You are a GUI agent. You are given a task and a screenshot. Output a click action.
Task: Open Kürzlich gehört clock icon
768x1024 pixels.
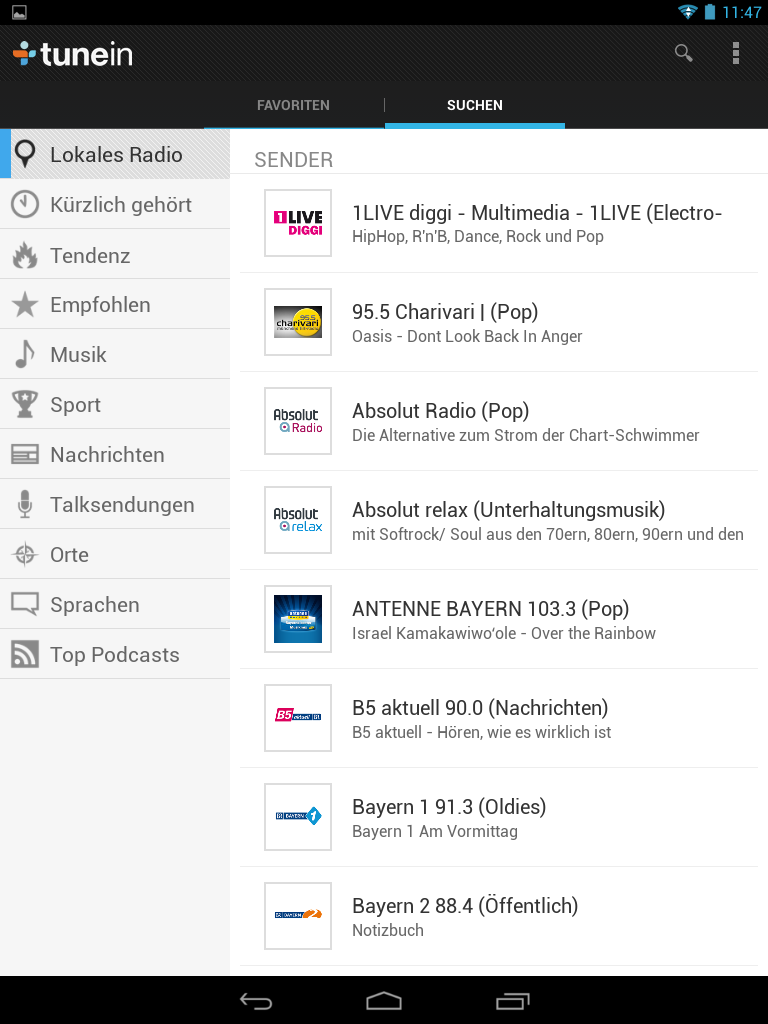(25, 204)
